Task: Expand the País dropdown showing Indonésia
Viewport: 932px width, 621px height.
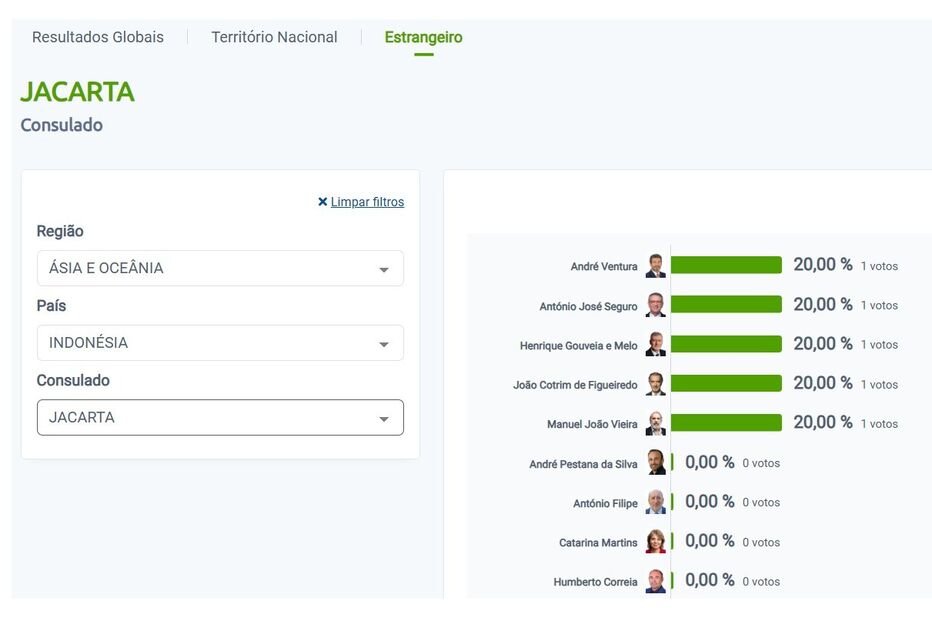Action: point(220,343)
